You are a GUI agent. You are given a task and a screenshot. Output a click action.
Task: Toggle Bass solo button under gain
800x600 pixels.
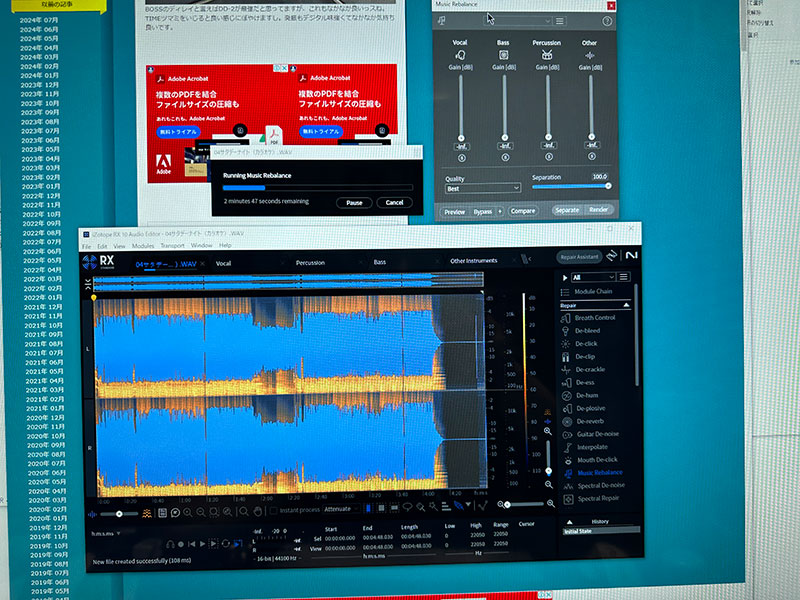tap(505, 158)
